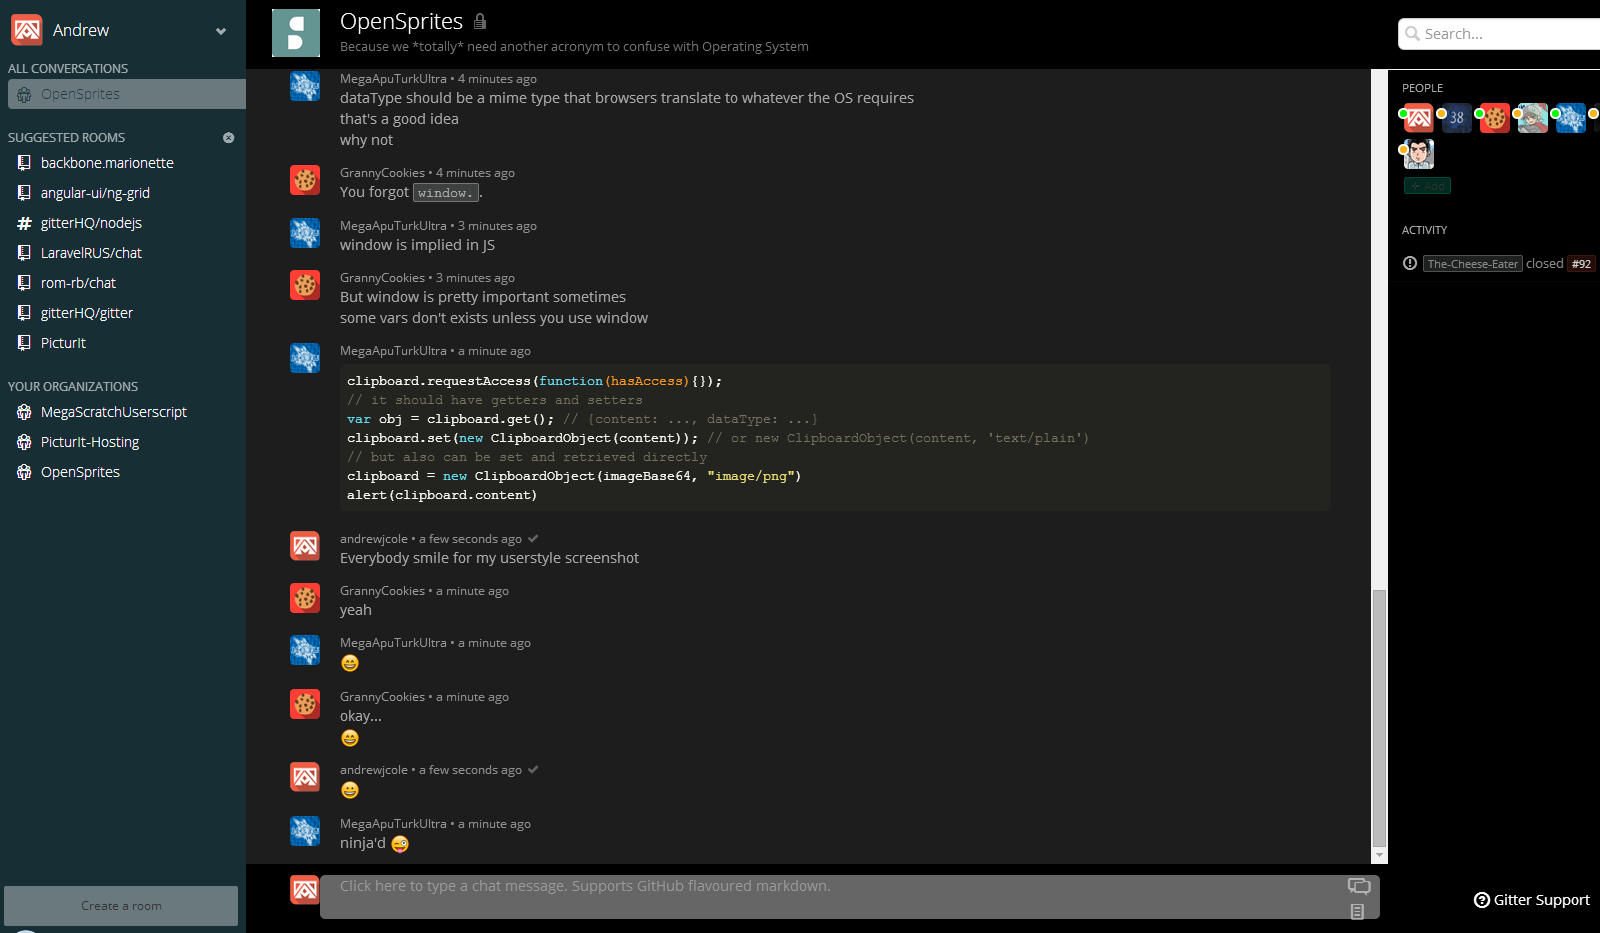Click the cookie avatar in People
The image size is (1600, 933).
1494,119
